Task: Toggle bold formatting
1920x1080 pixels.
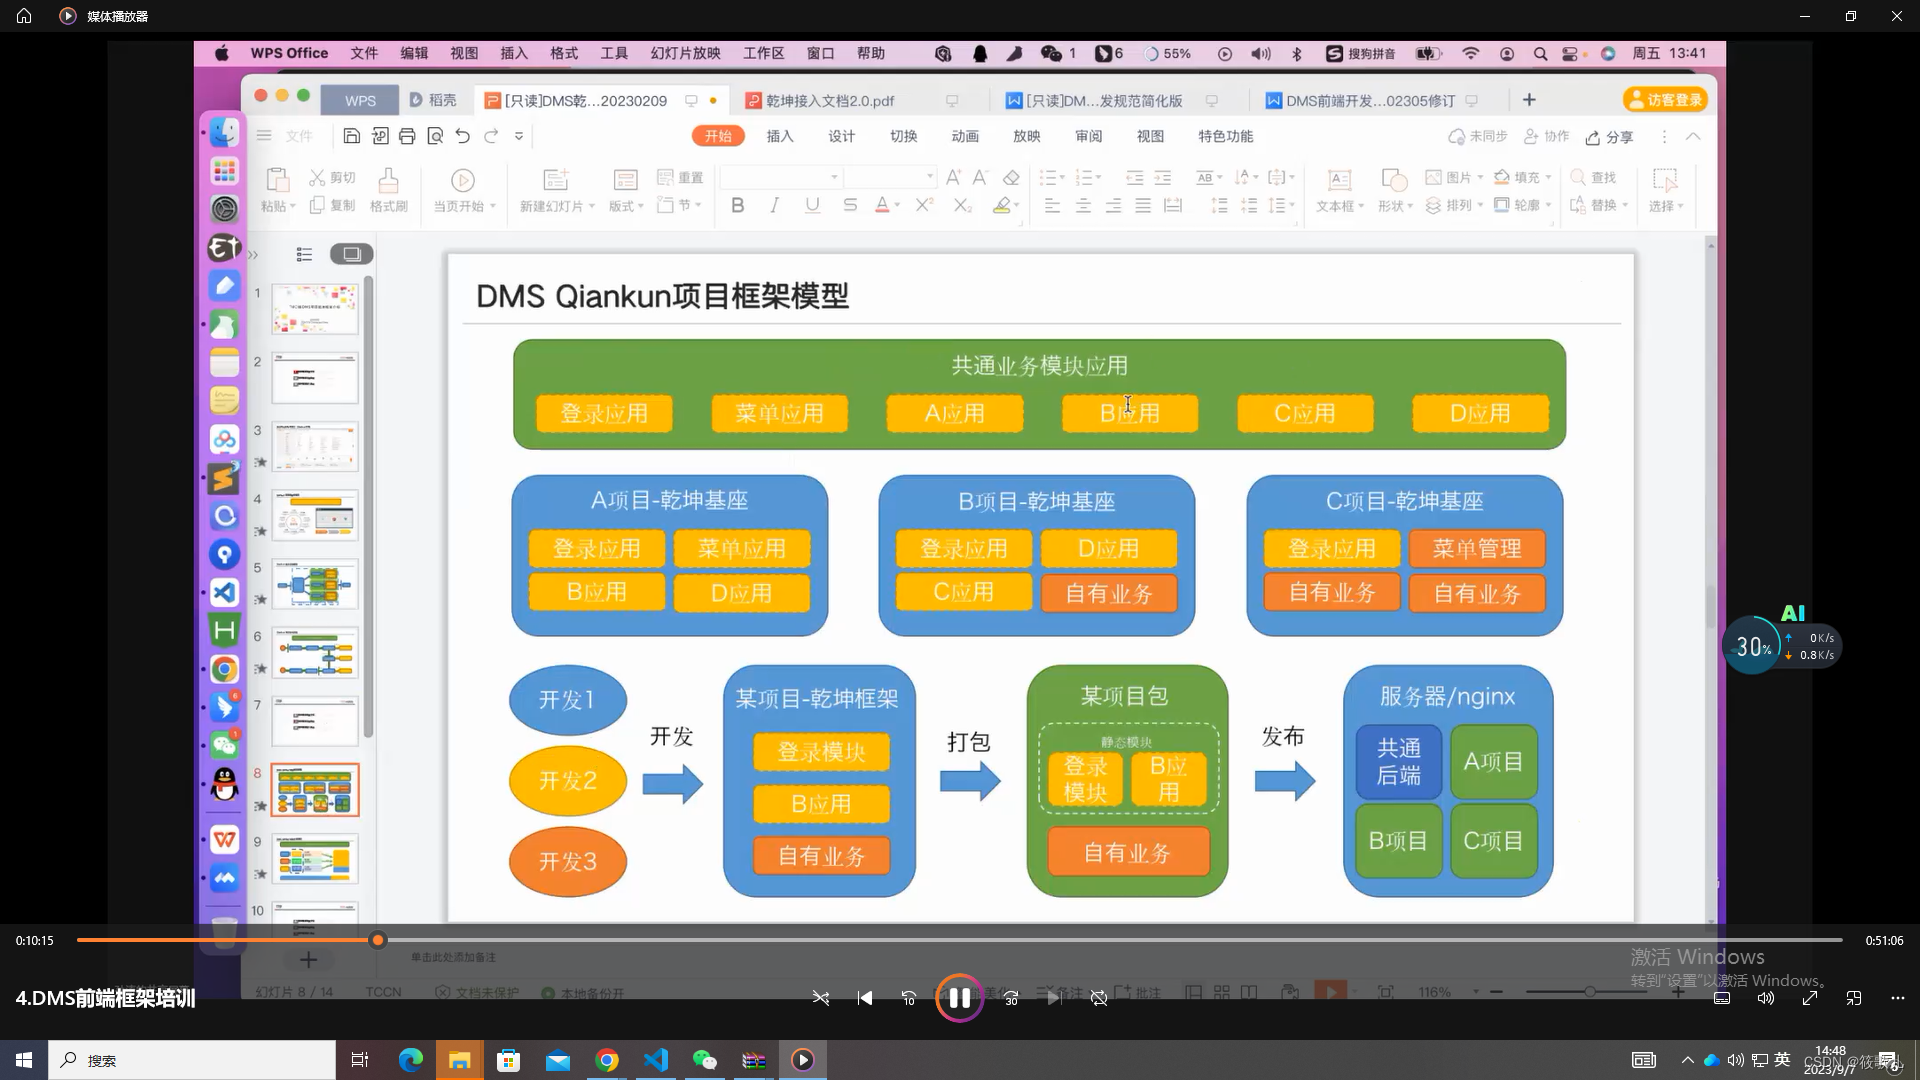Action: click(738, 205)
